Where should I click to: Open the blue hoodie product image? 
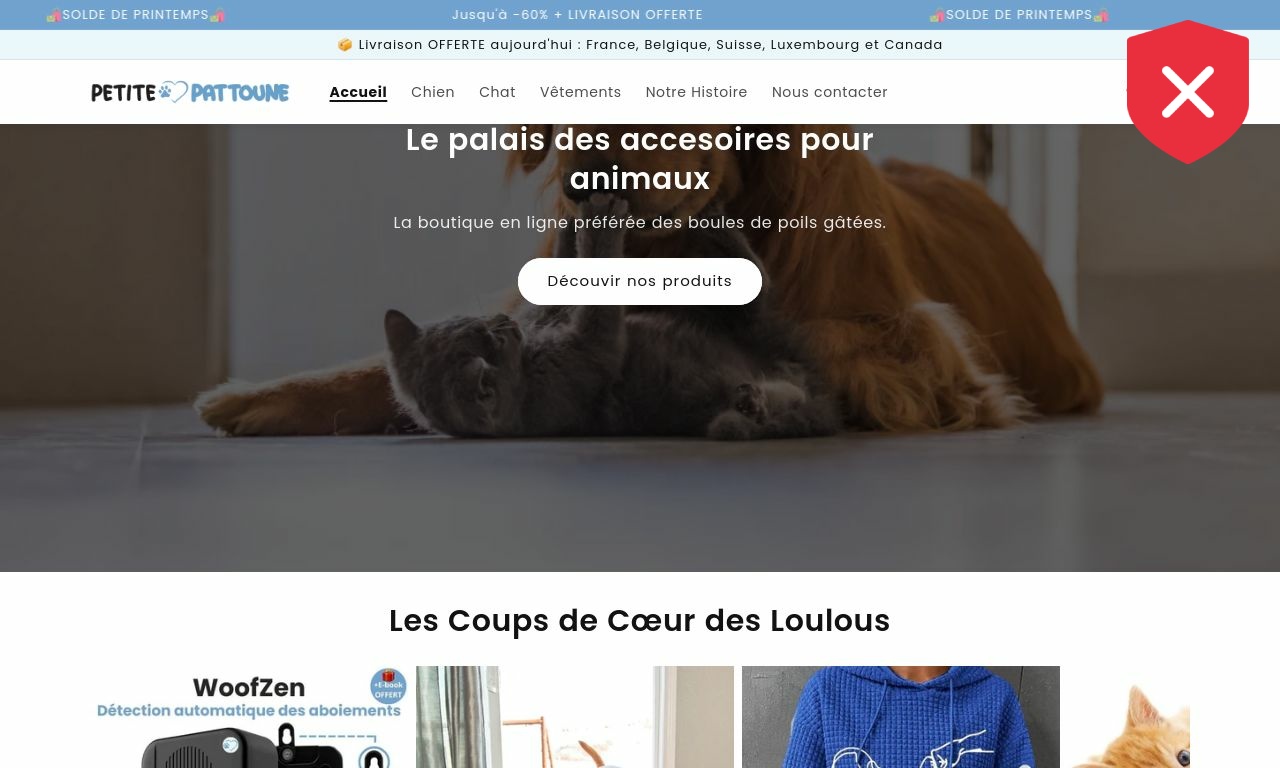click(901, 717)
